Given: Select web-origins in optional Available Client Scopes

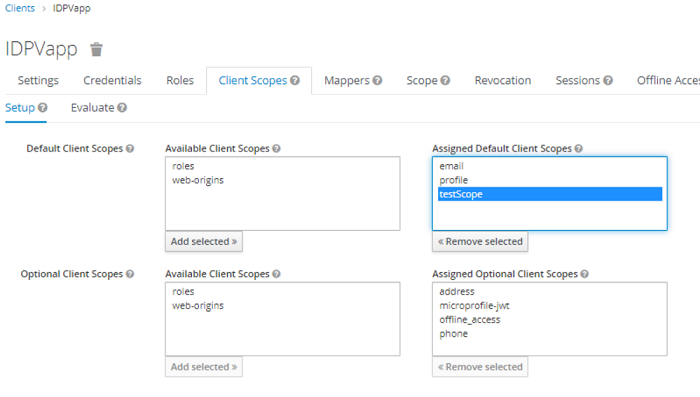Looking at the screenshot, I should tap(282, 306).
